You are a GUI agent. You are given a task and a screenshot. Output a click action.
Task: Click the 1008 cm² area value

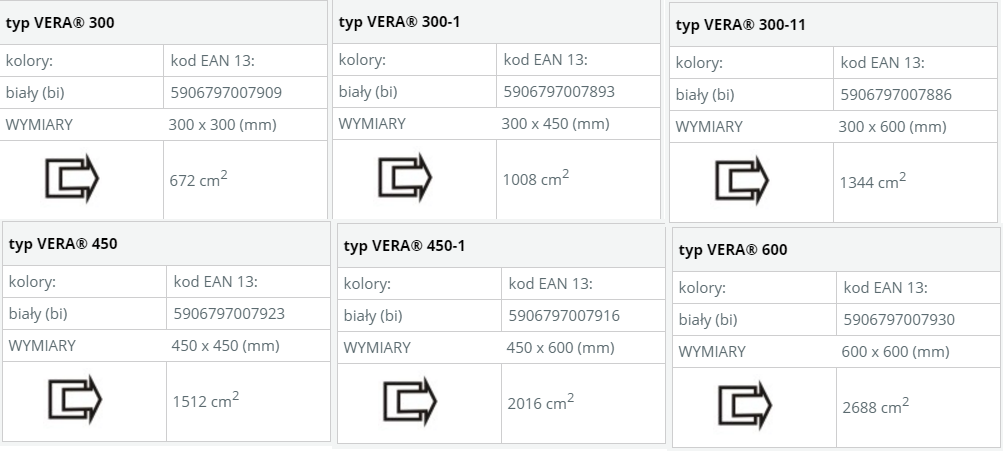coord(536,178)
